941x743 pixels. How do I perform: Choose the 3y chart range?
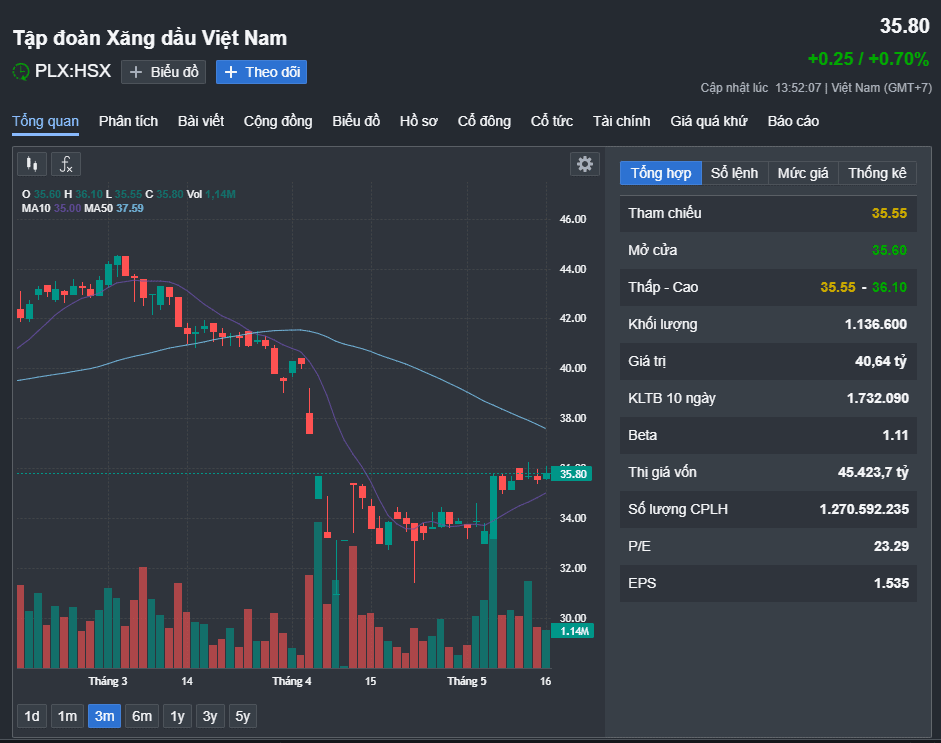tap(210, 716)
